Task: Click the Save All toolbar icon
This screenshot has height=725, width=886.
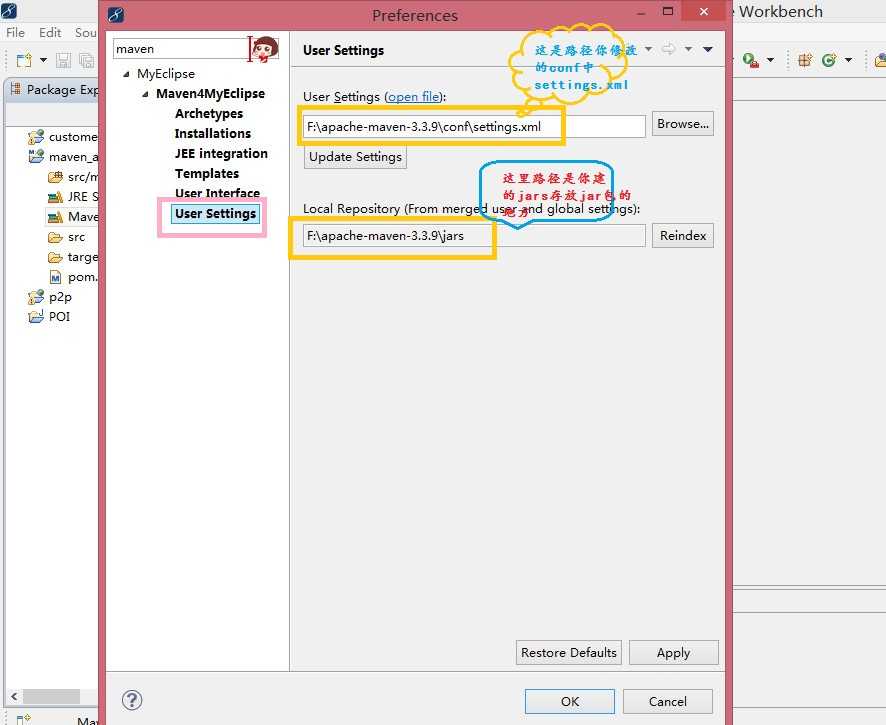Action: 86,60
